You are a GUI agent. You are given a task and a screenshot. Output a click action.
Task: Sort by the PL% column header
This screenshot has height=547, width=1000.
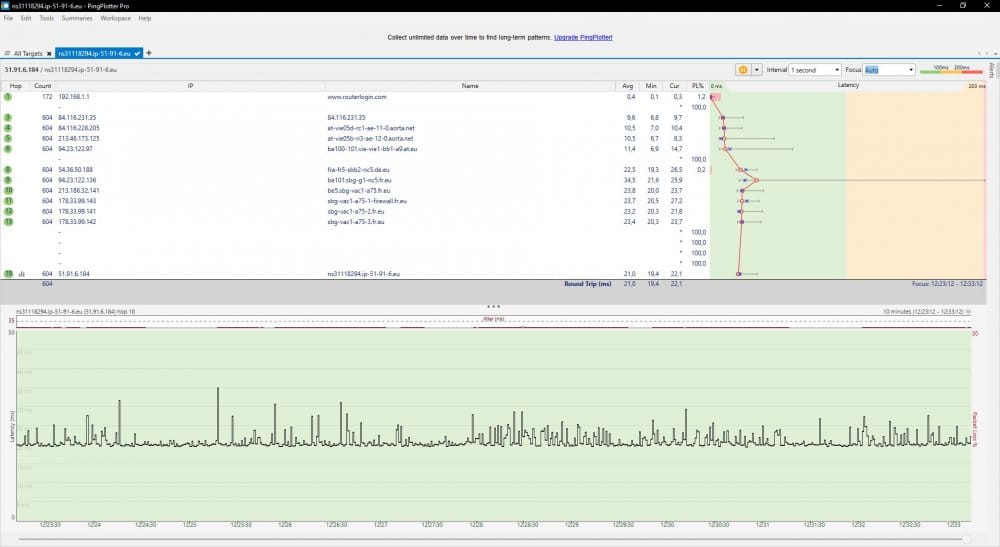698,86
